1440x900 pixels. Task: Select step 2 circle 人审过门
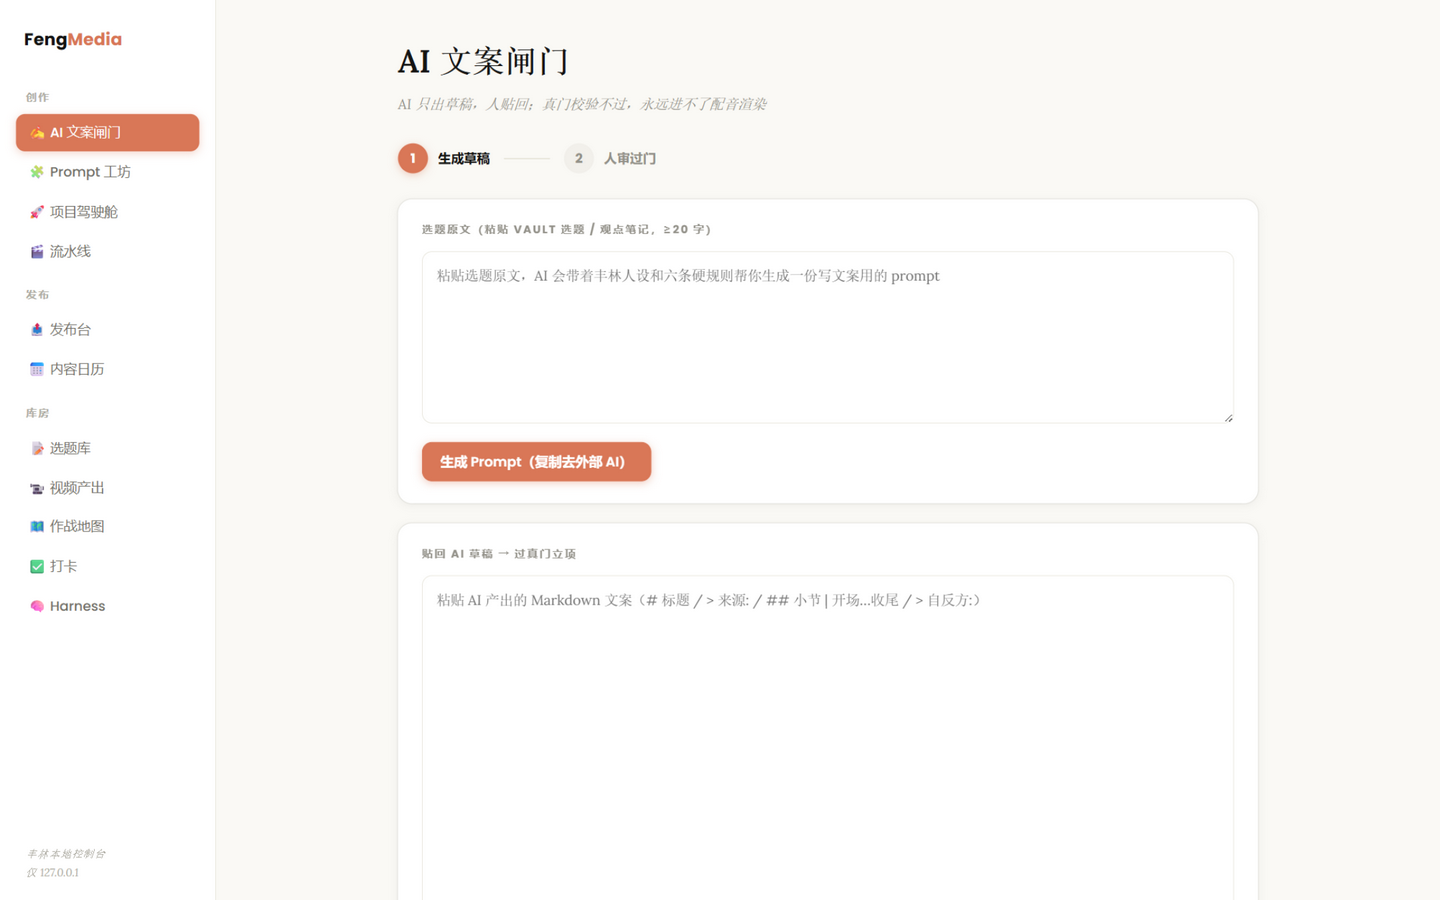coord(578,158)
